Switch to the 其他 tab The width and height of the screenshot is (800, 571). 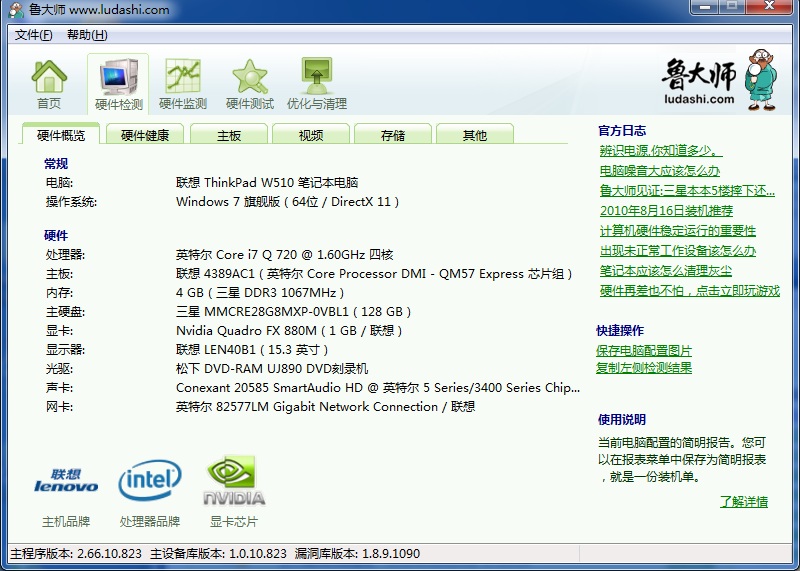tap(475, 135)
